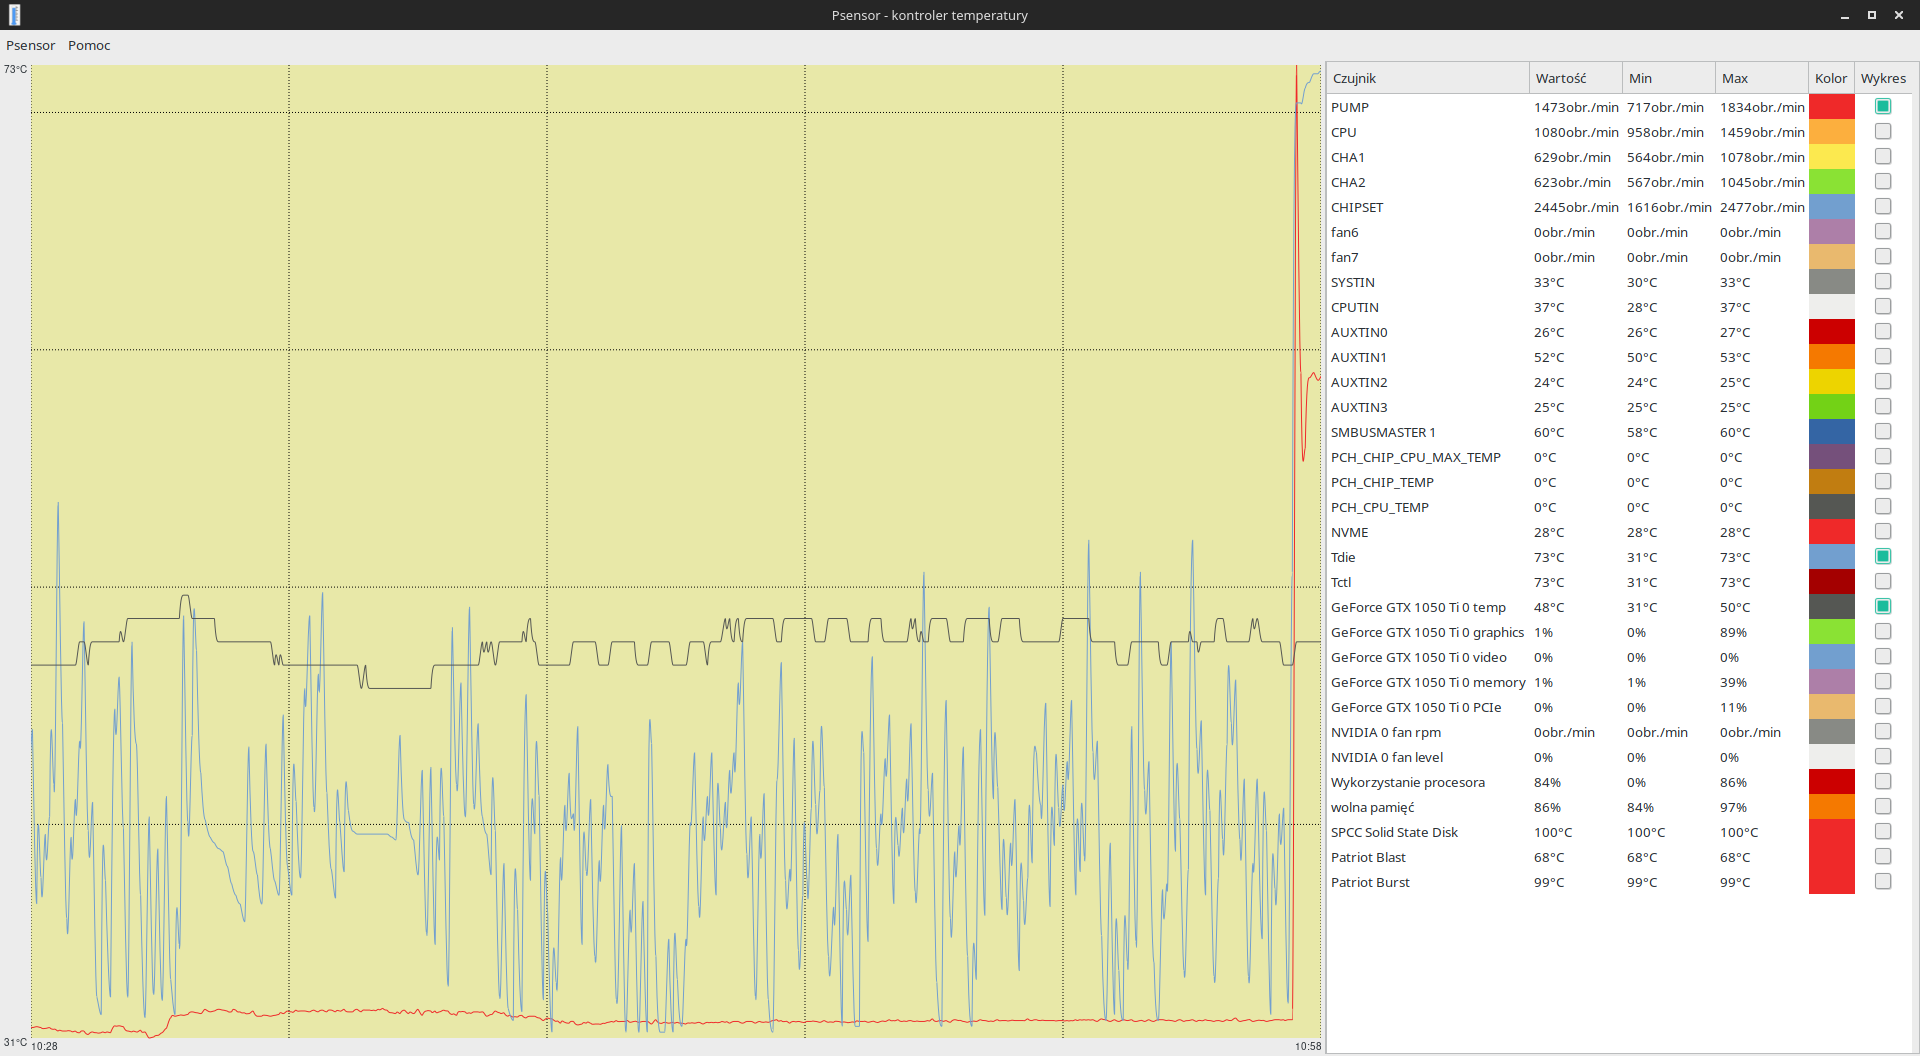Click the Min column header
The width and height of the screenshot is (1920, 1056).
click(1668, 78)
